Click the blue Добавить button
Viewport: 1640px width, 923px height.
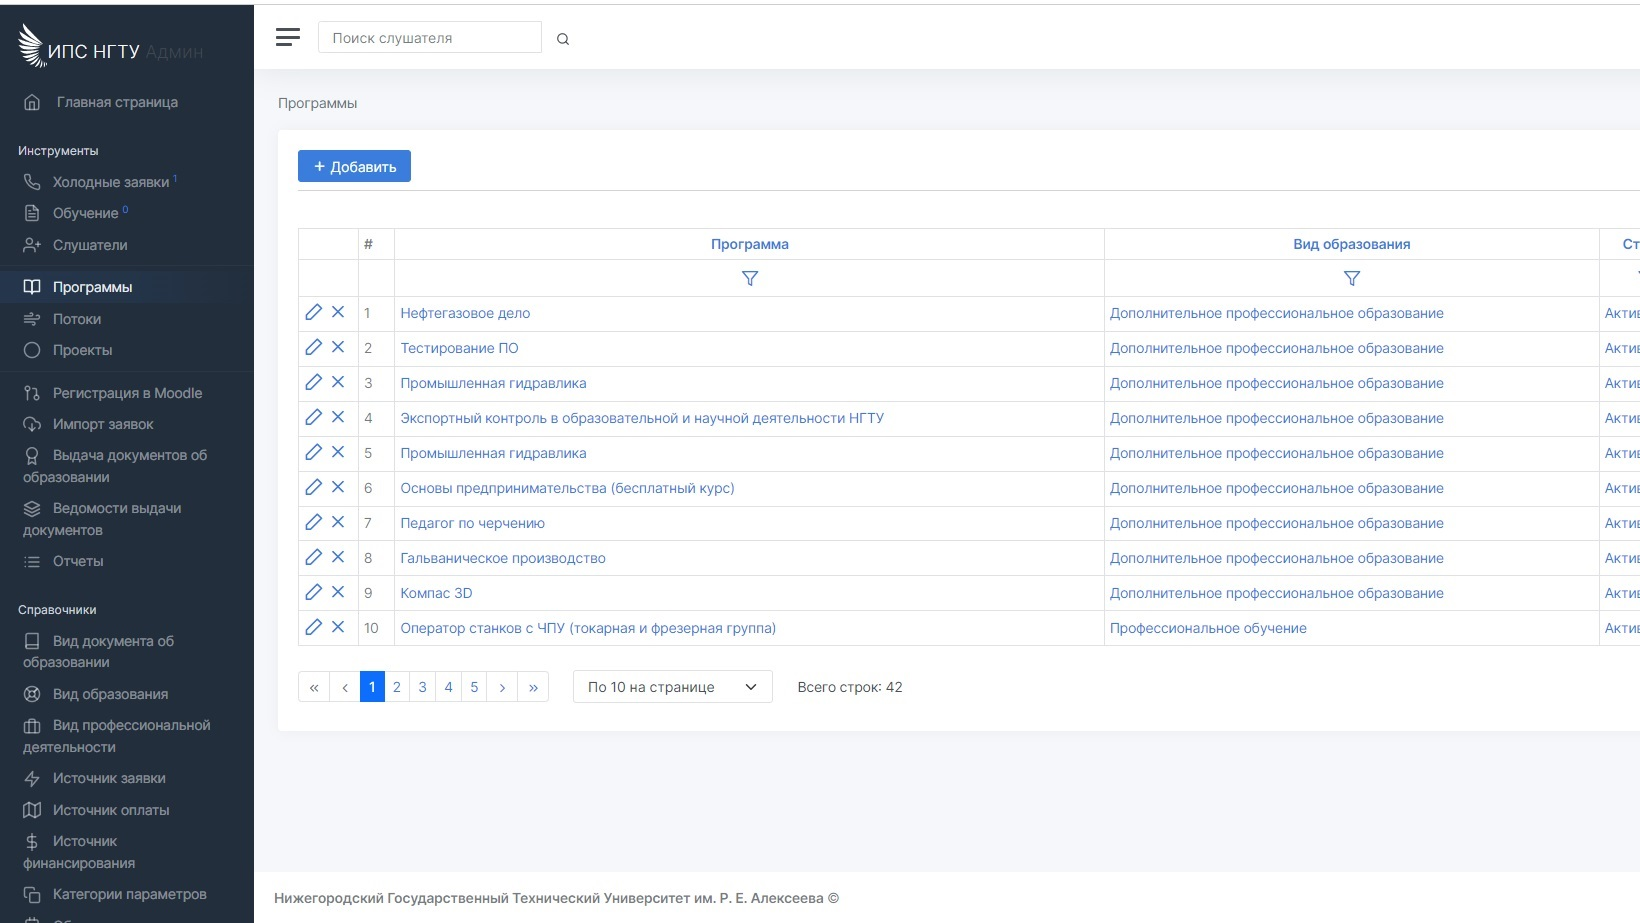(x=354, y=166)
